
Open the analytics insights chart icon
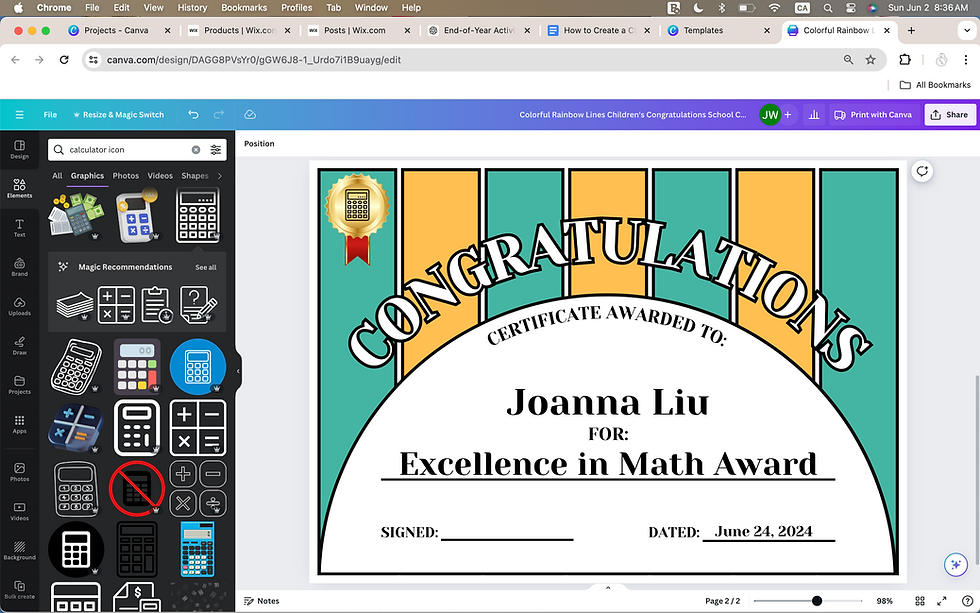814,115
